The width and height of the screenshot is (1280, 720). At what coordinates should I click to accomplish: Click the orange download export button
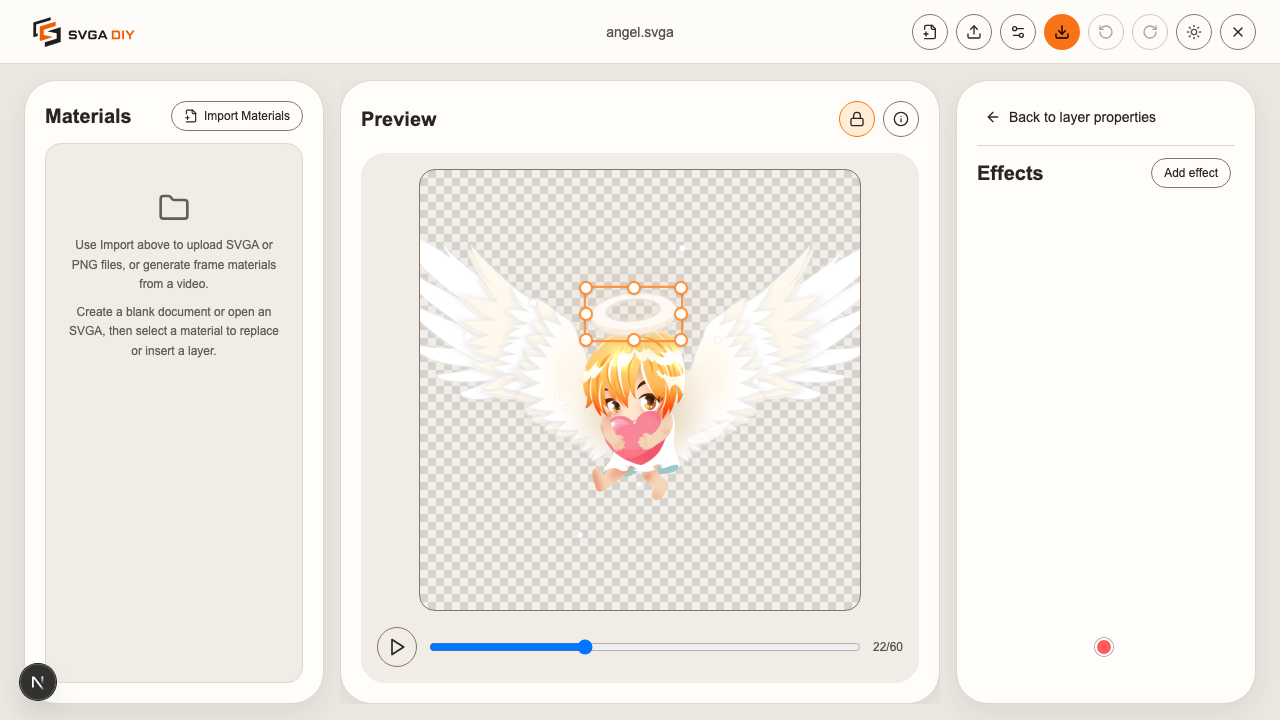click(1062, 32)
